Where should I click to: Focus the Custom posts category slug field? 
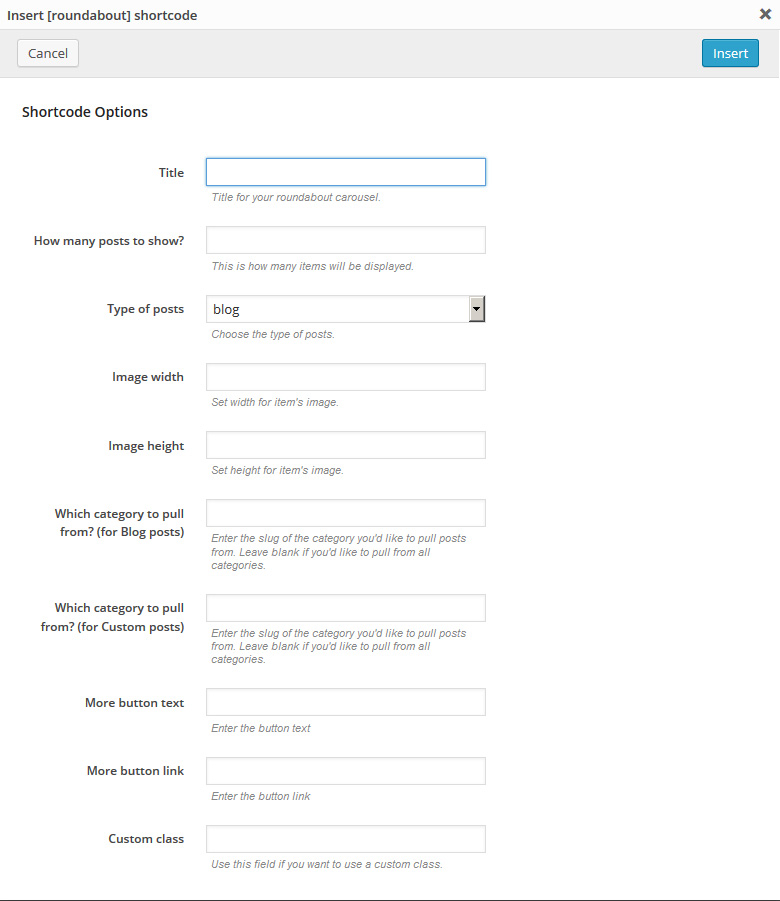(x=345, y=608)
